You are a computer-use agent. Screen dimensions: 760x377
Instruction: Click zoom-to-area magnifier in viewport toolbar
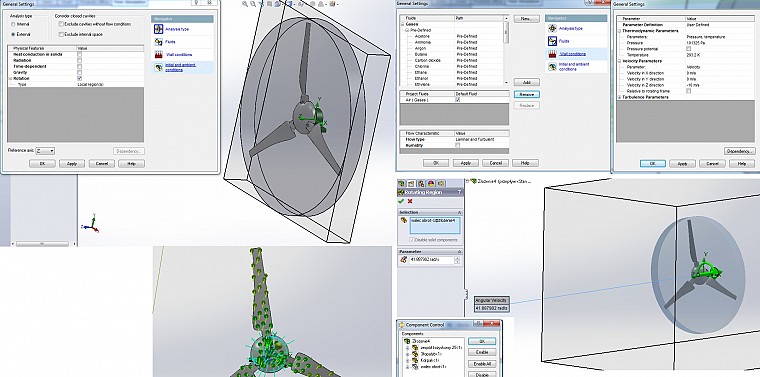pyautogui.click(x=253, y=4)
